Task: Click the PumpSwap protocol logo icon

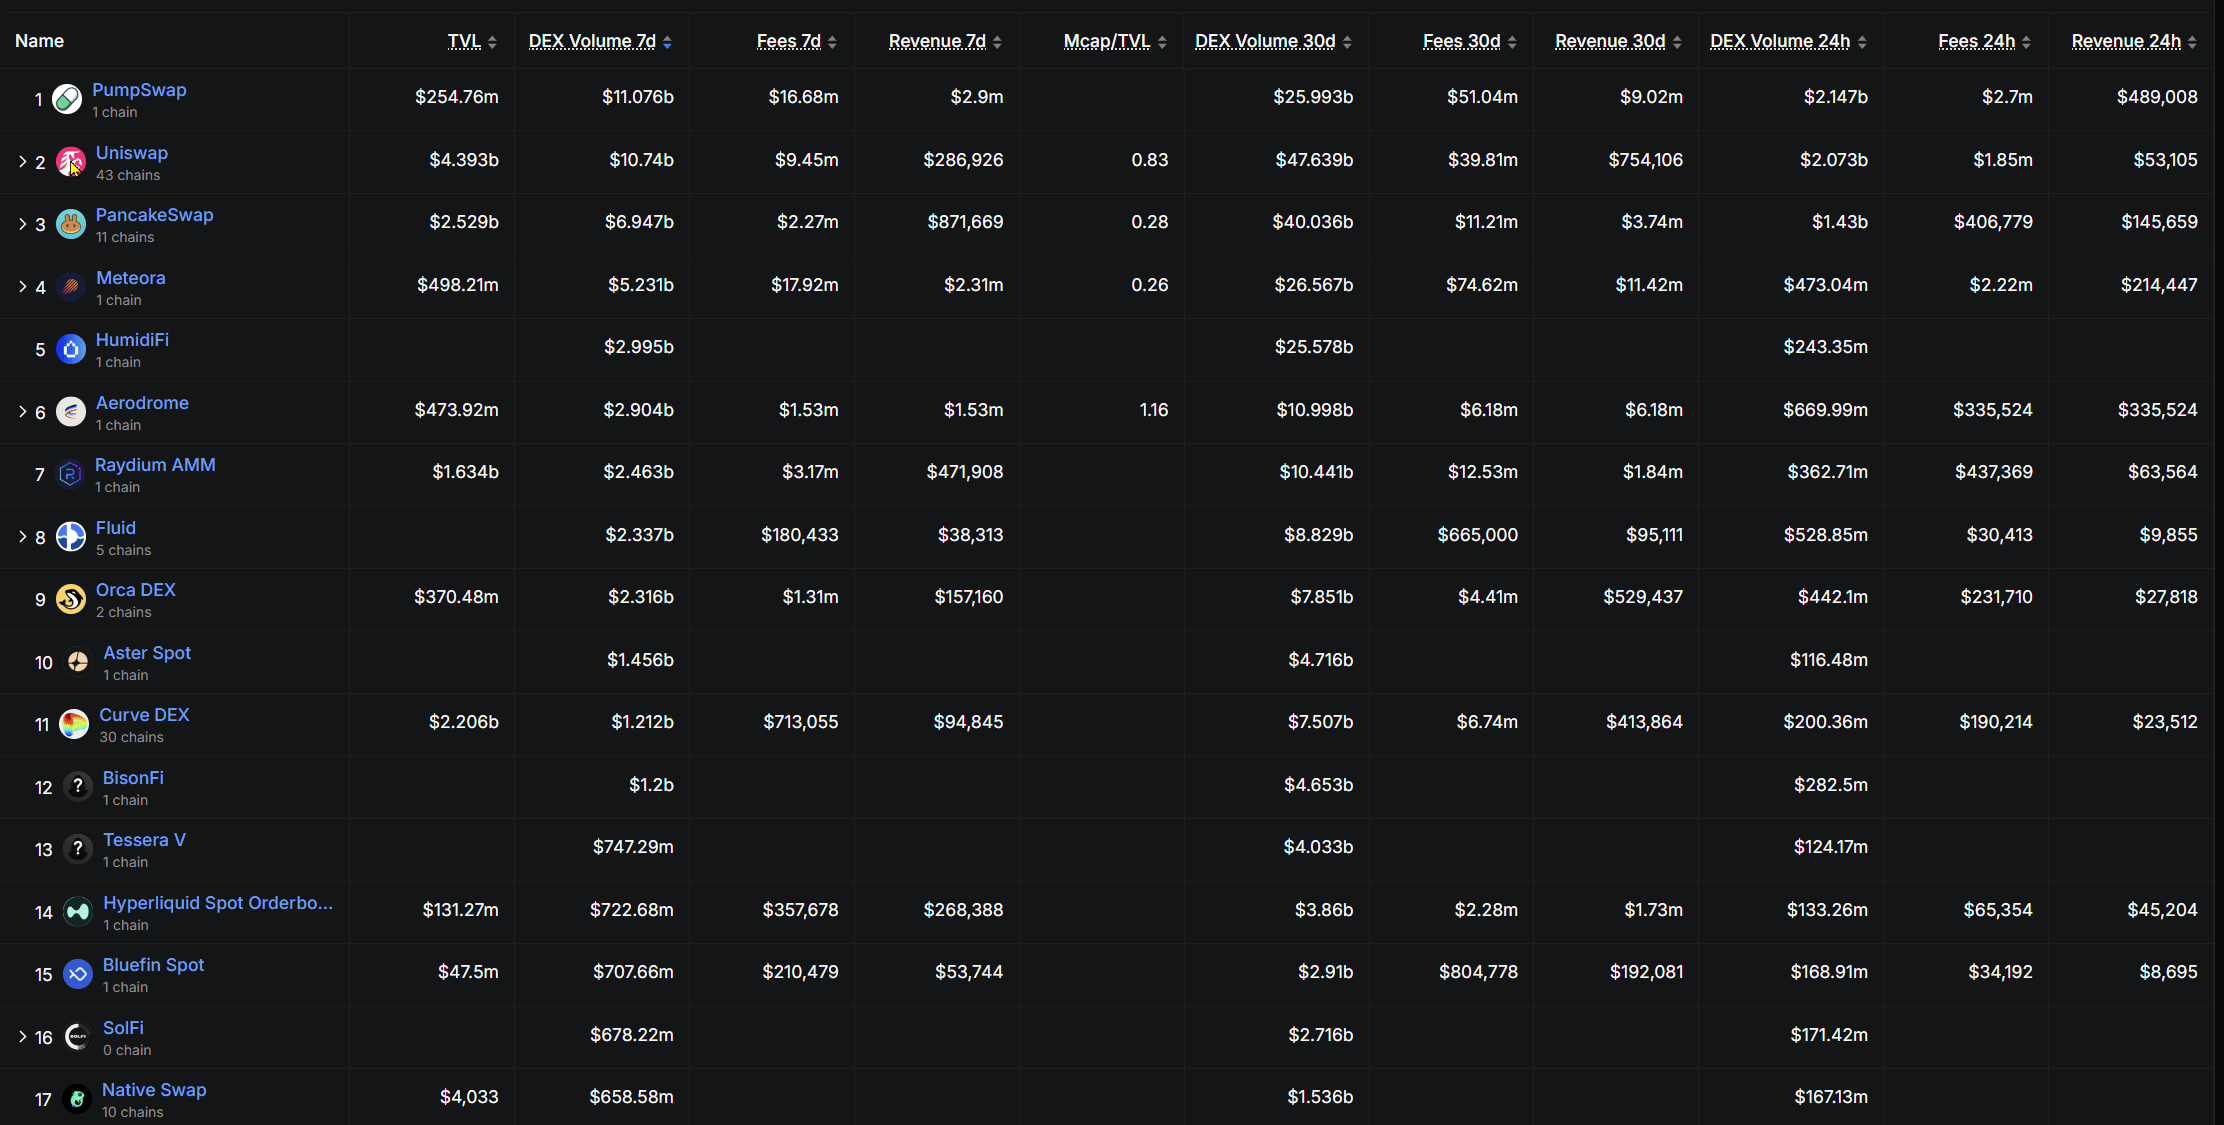Action: click(67, 99)
